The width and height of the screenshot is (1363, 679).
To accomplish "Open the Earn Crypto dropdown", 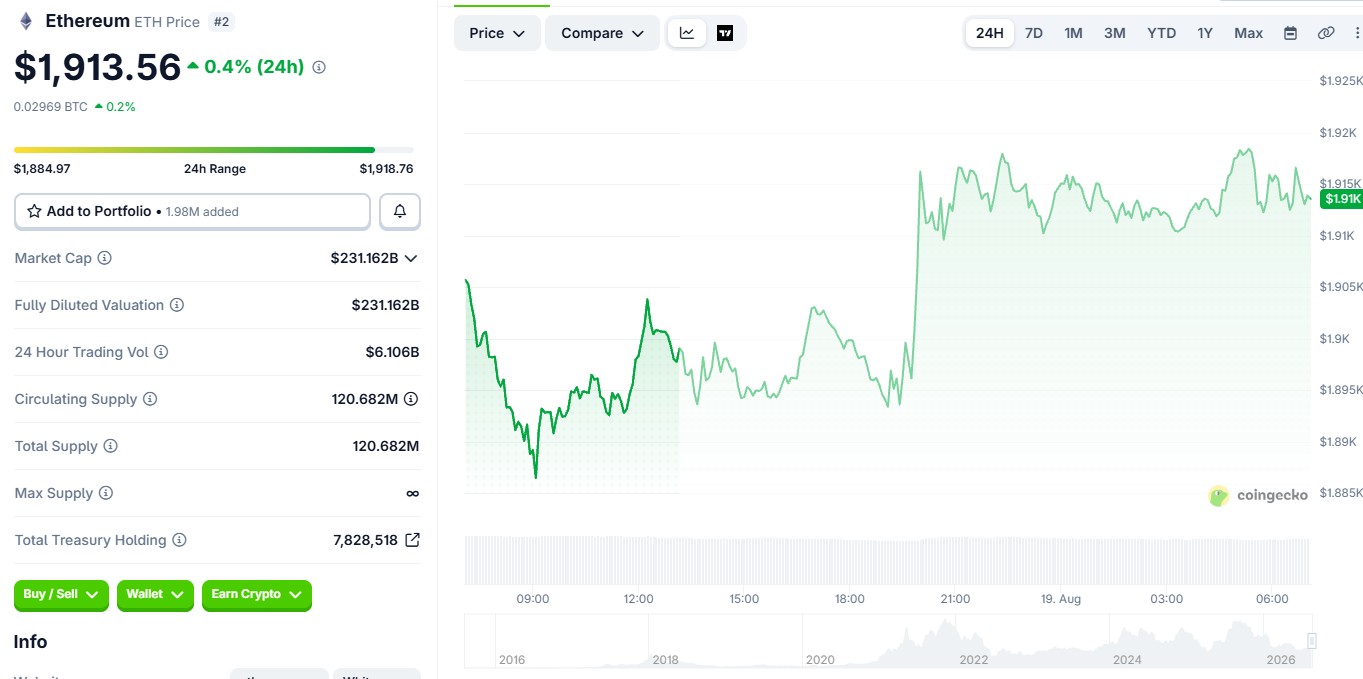I will pyautogui.click(x=257, y=595).
